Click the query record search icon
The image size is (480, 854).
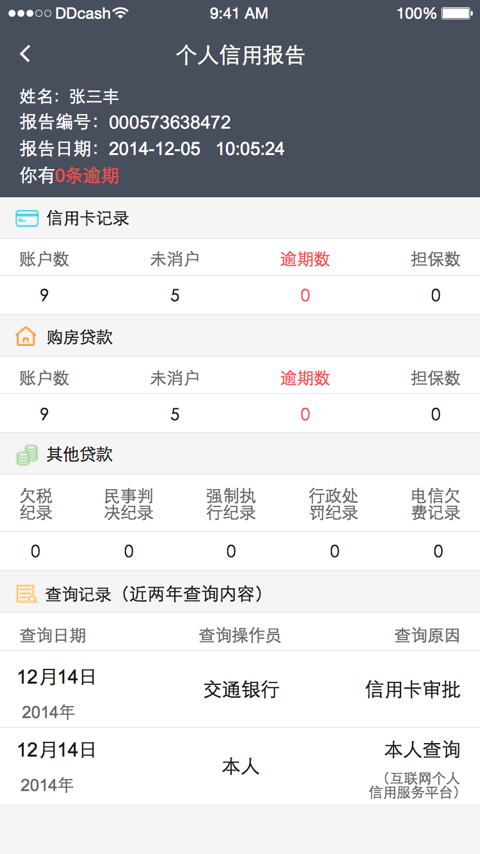click(x=26, y=594)
